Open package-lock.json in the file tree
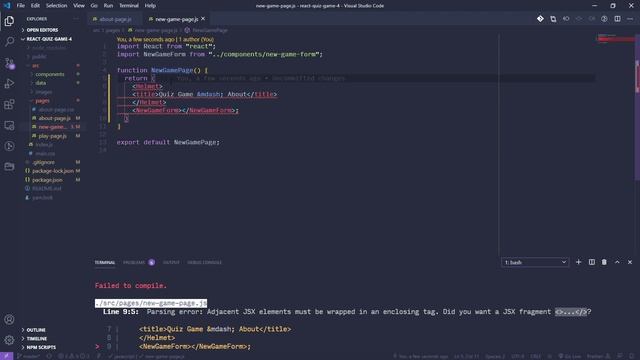 [x=52, y=171]
